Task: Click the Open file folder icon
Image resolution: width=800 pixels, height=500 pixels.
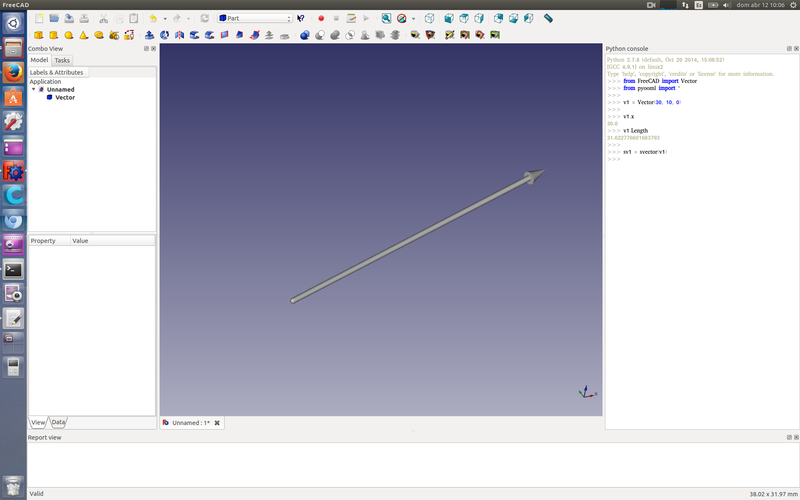Action: [54, 18]
